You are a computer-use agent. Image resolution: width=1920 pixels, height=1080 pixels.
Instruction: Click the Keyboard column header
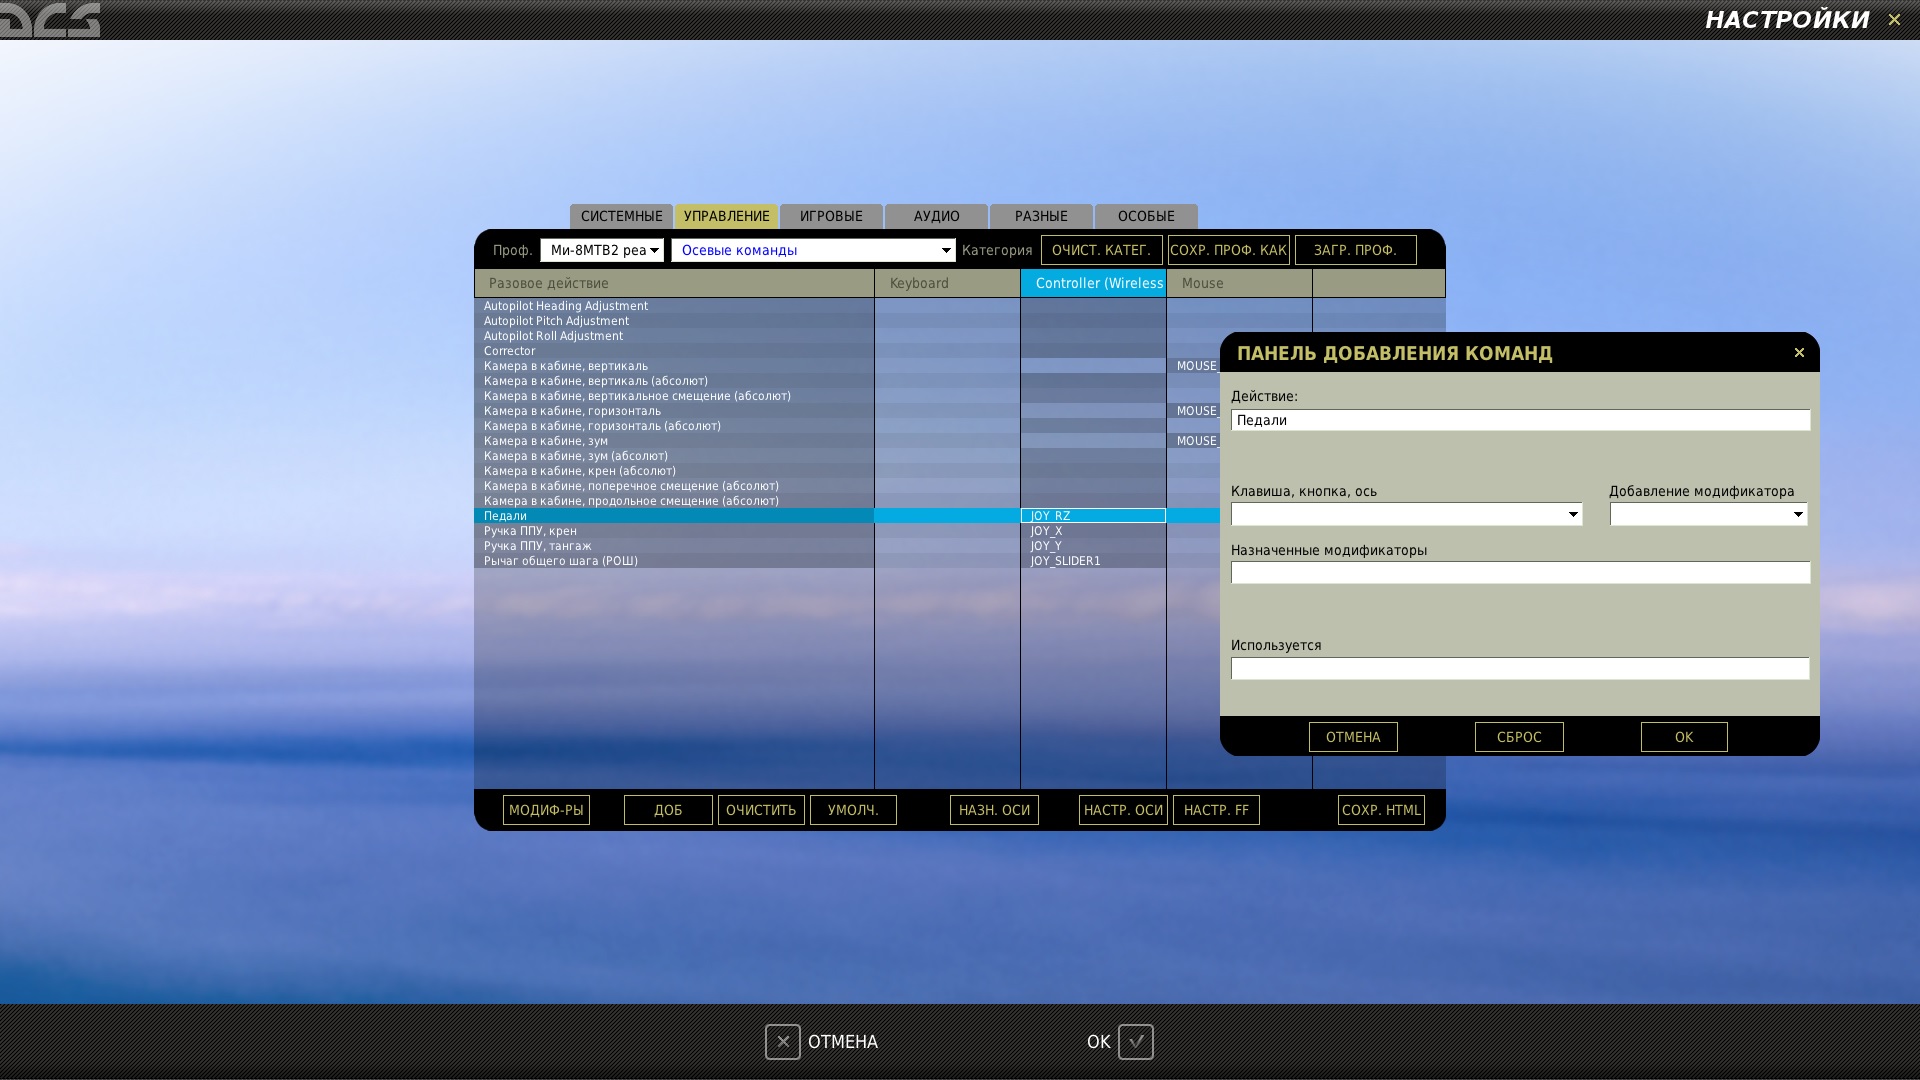pos(947,283)
